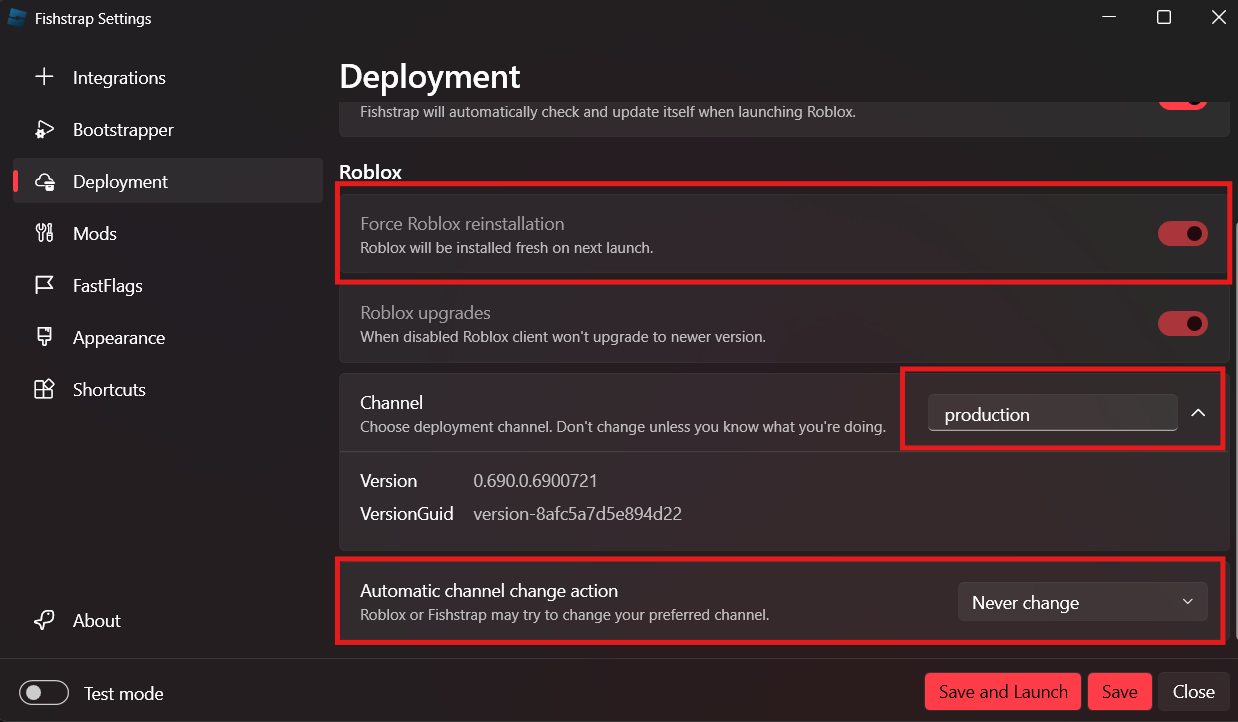Screen dimensions: 1238x722
Task: Open the Shortcuts page label
Action: 109,389
